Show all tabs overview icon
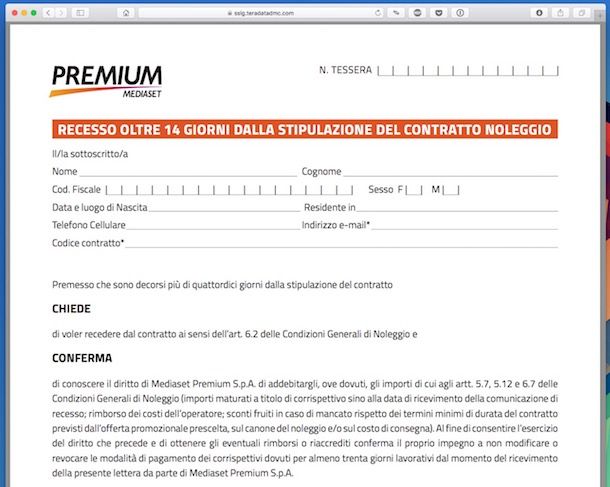The height and width of the screenshot is (487, 610). click(582, 13)
